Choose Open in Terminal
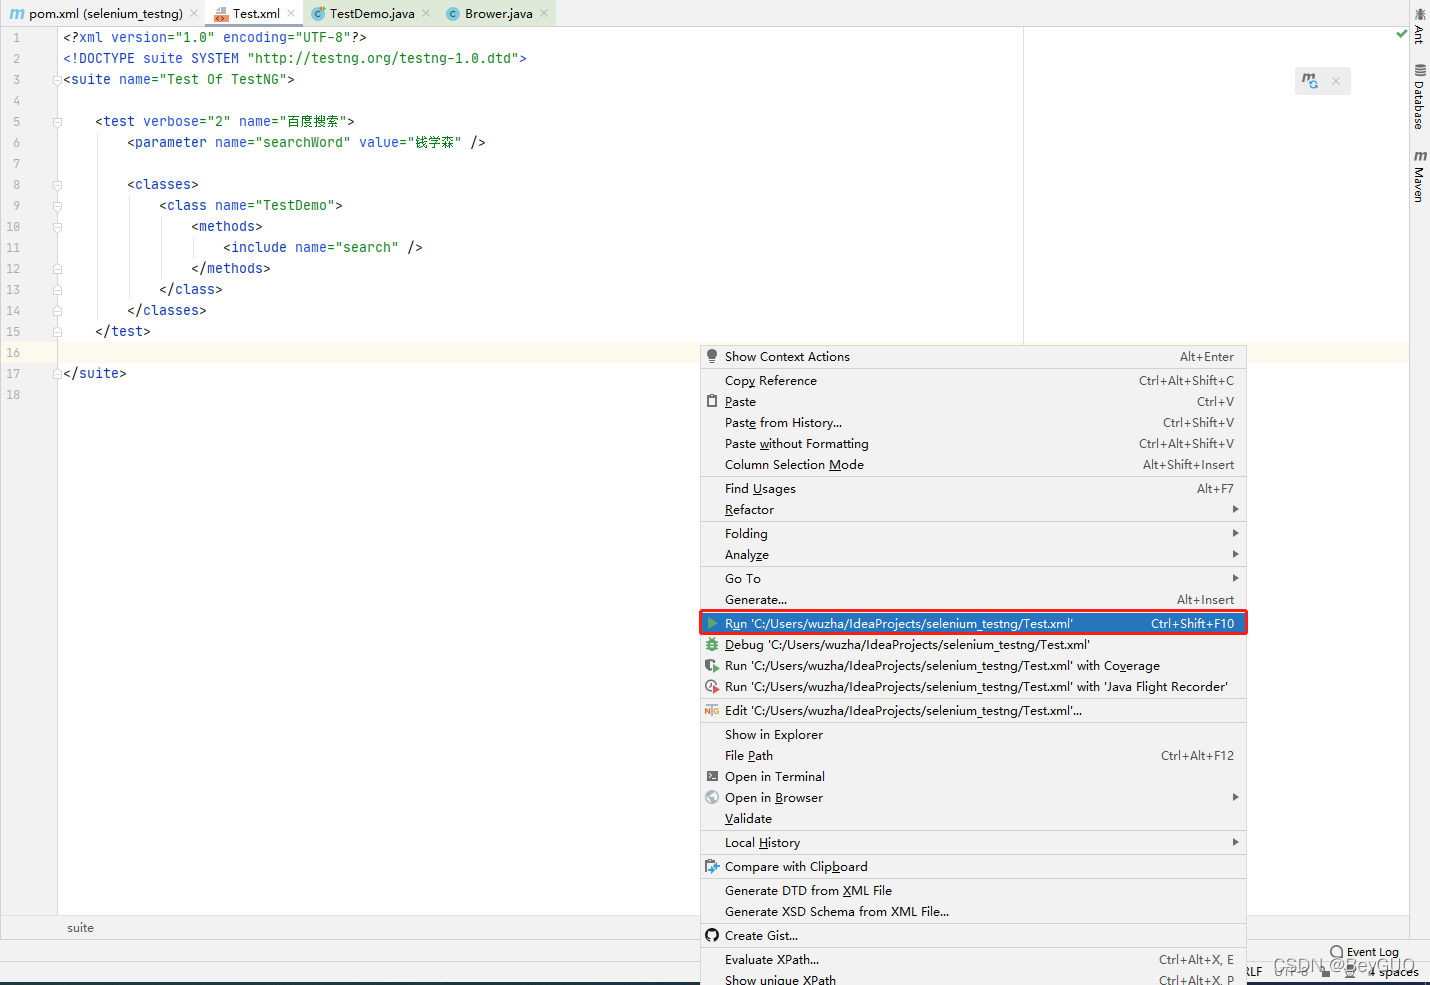Image resolution: width=1430 pixels, height=985 pixels. coord(973,777)
